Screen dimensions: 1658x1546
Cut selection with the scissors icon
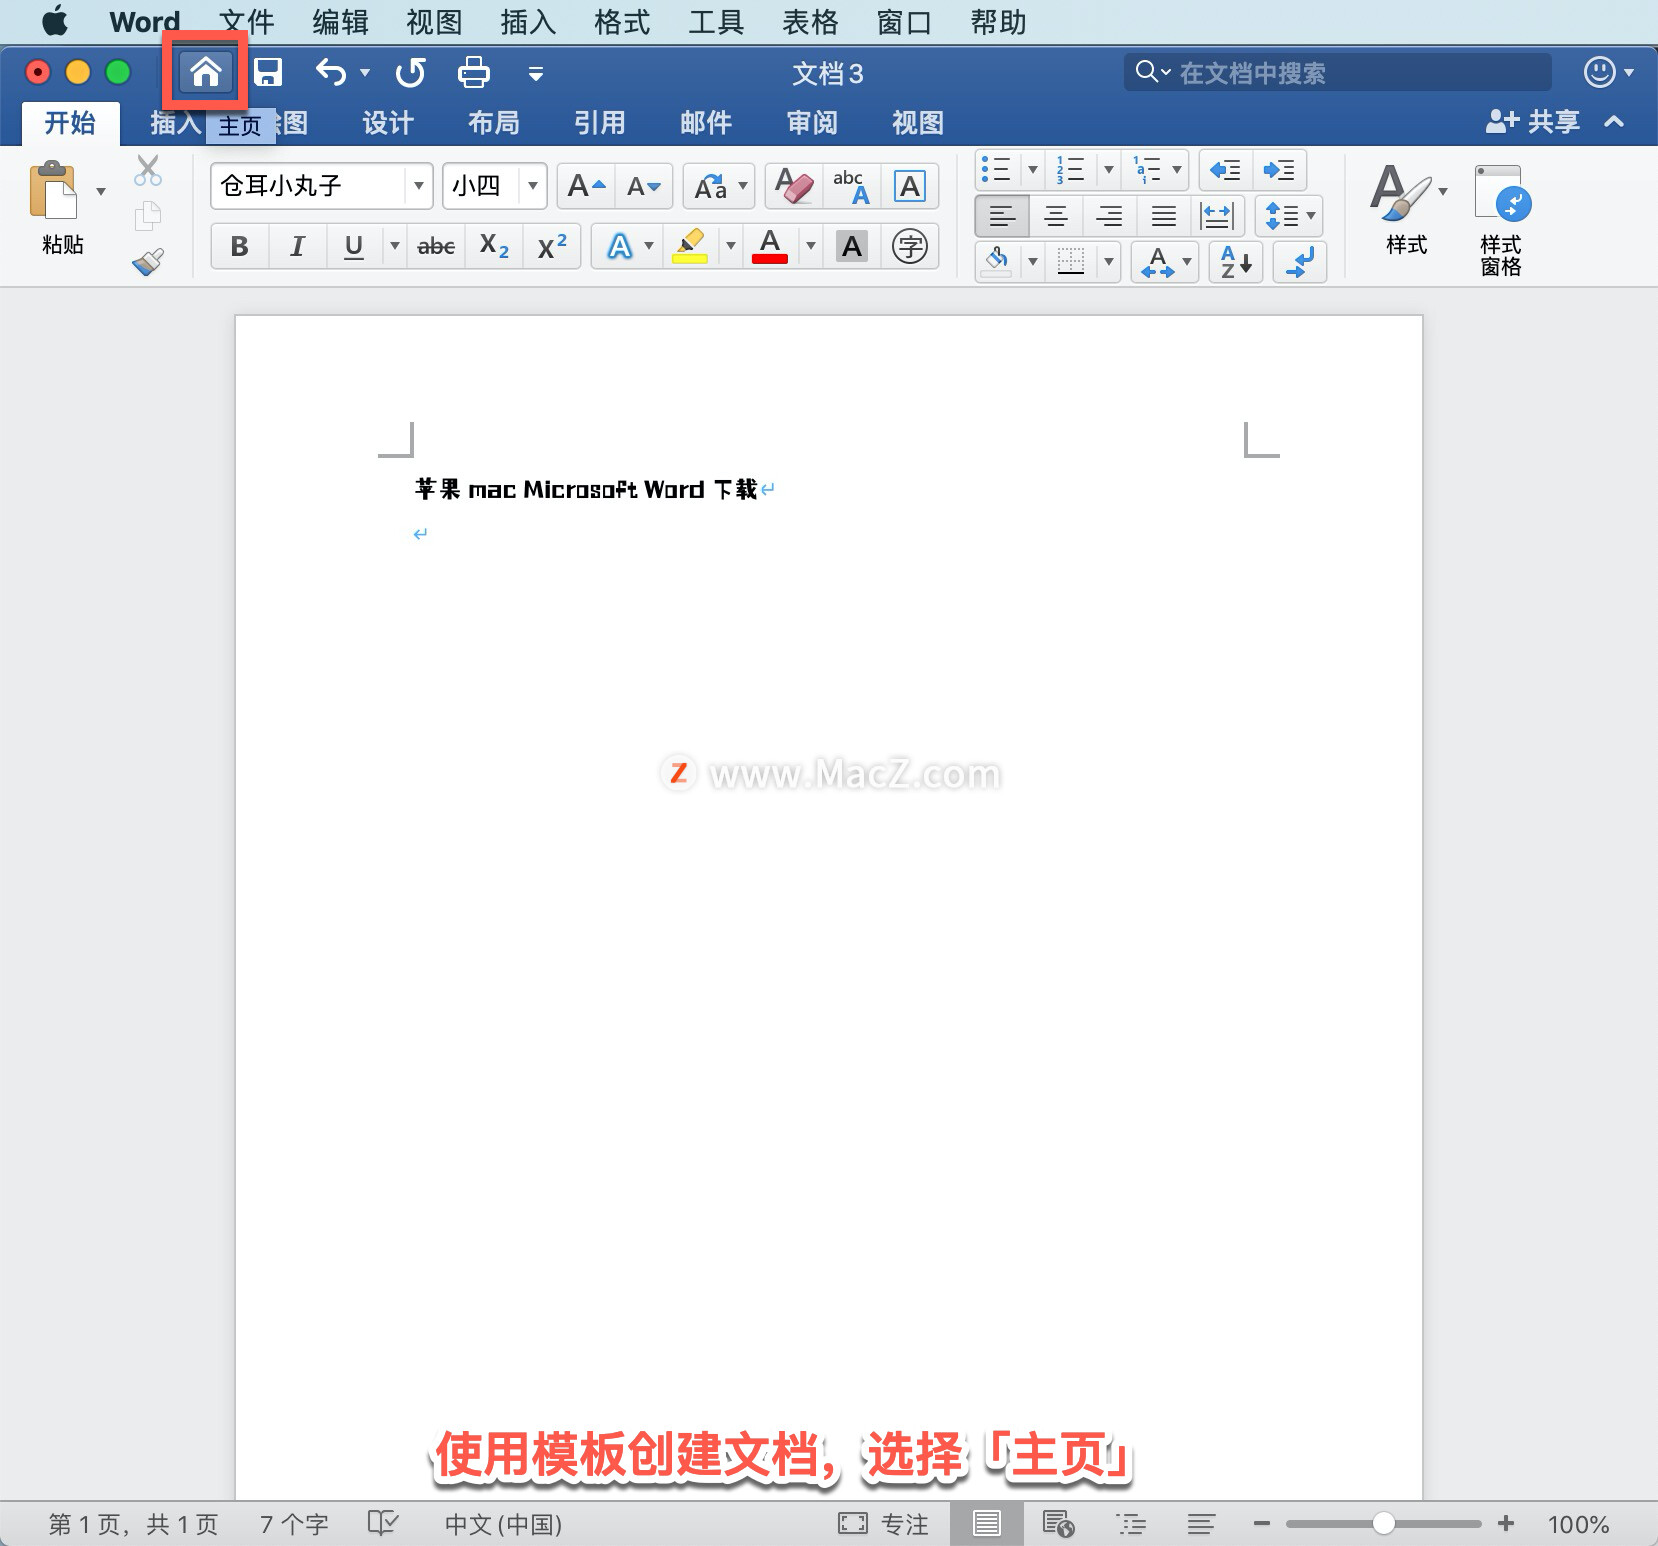(148, 171)
